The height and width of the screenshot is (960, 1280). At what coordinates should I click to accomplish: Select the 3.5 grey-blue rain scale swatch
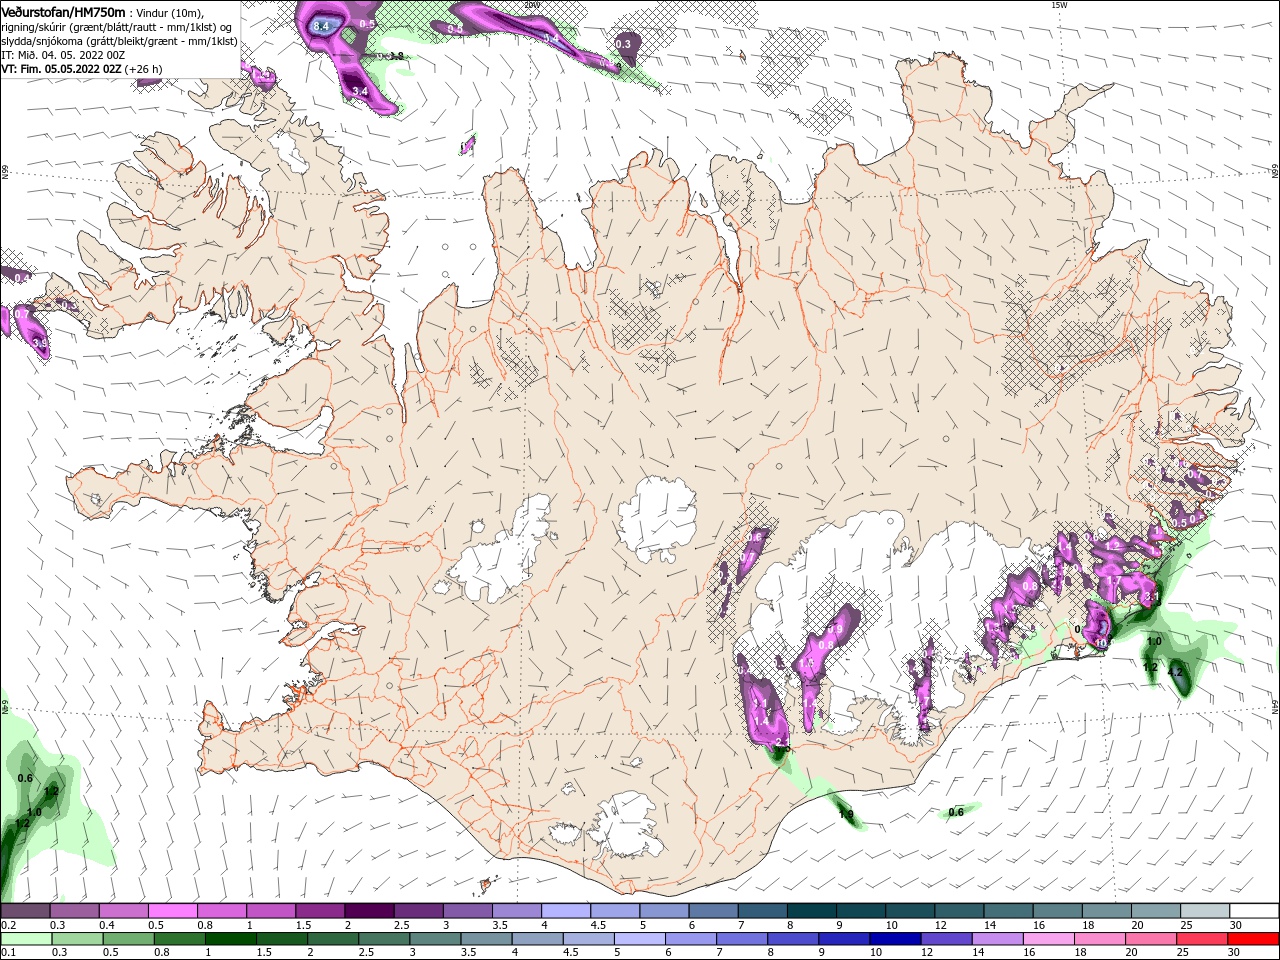(x=486, y=939)
